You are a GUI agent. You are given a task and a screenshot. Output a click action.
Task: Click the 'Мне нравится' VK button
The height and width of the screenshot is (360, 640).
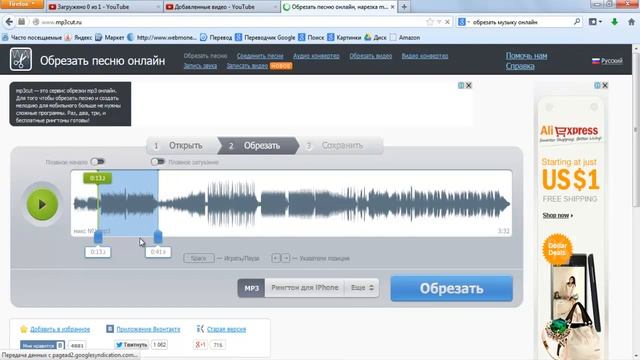[42, 345]
